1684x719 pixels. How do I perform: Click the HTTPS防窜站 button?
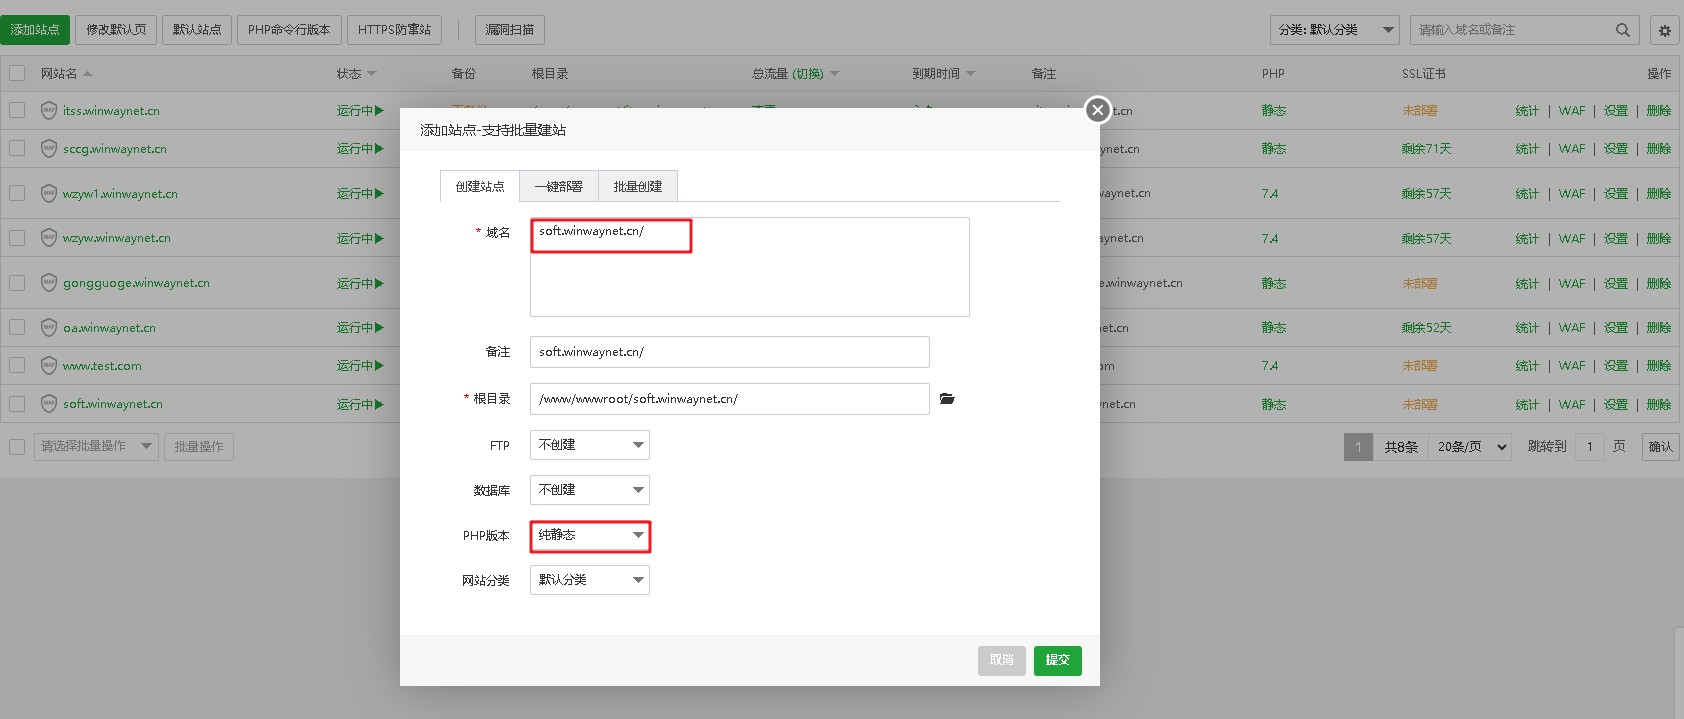pyautogui.click(x=394, y=30)
